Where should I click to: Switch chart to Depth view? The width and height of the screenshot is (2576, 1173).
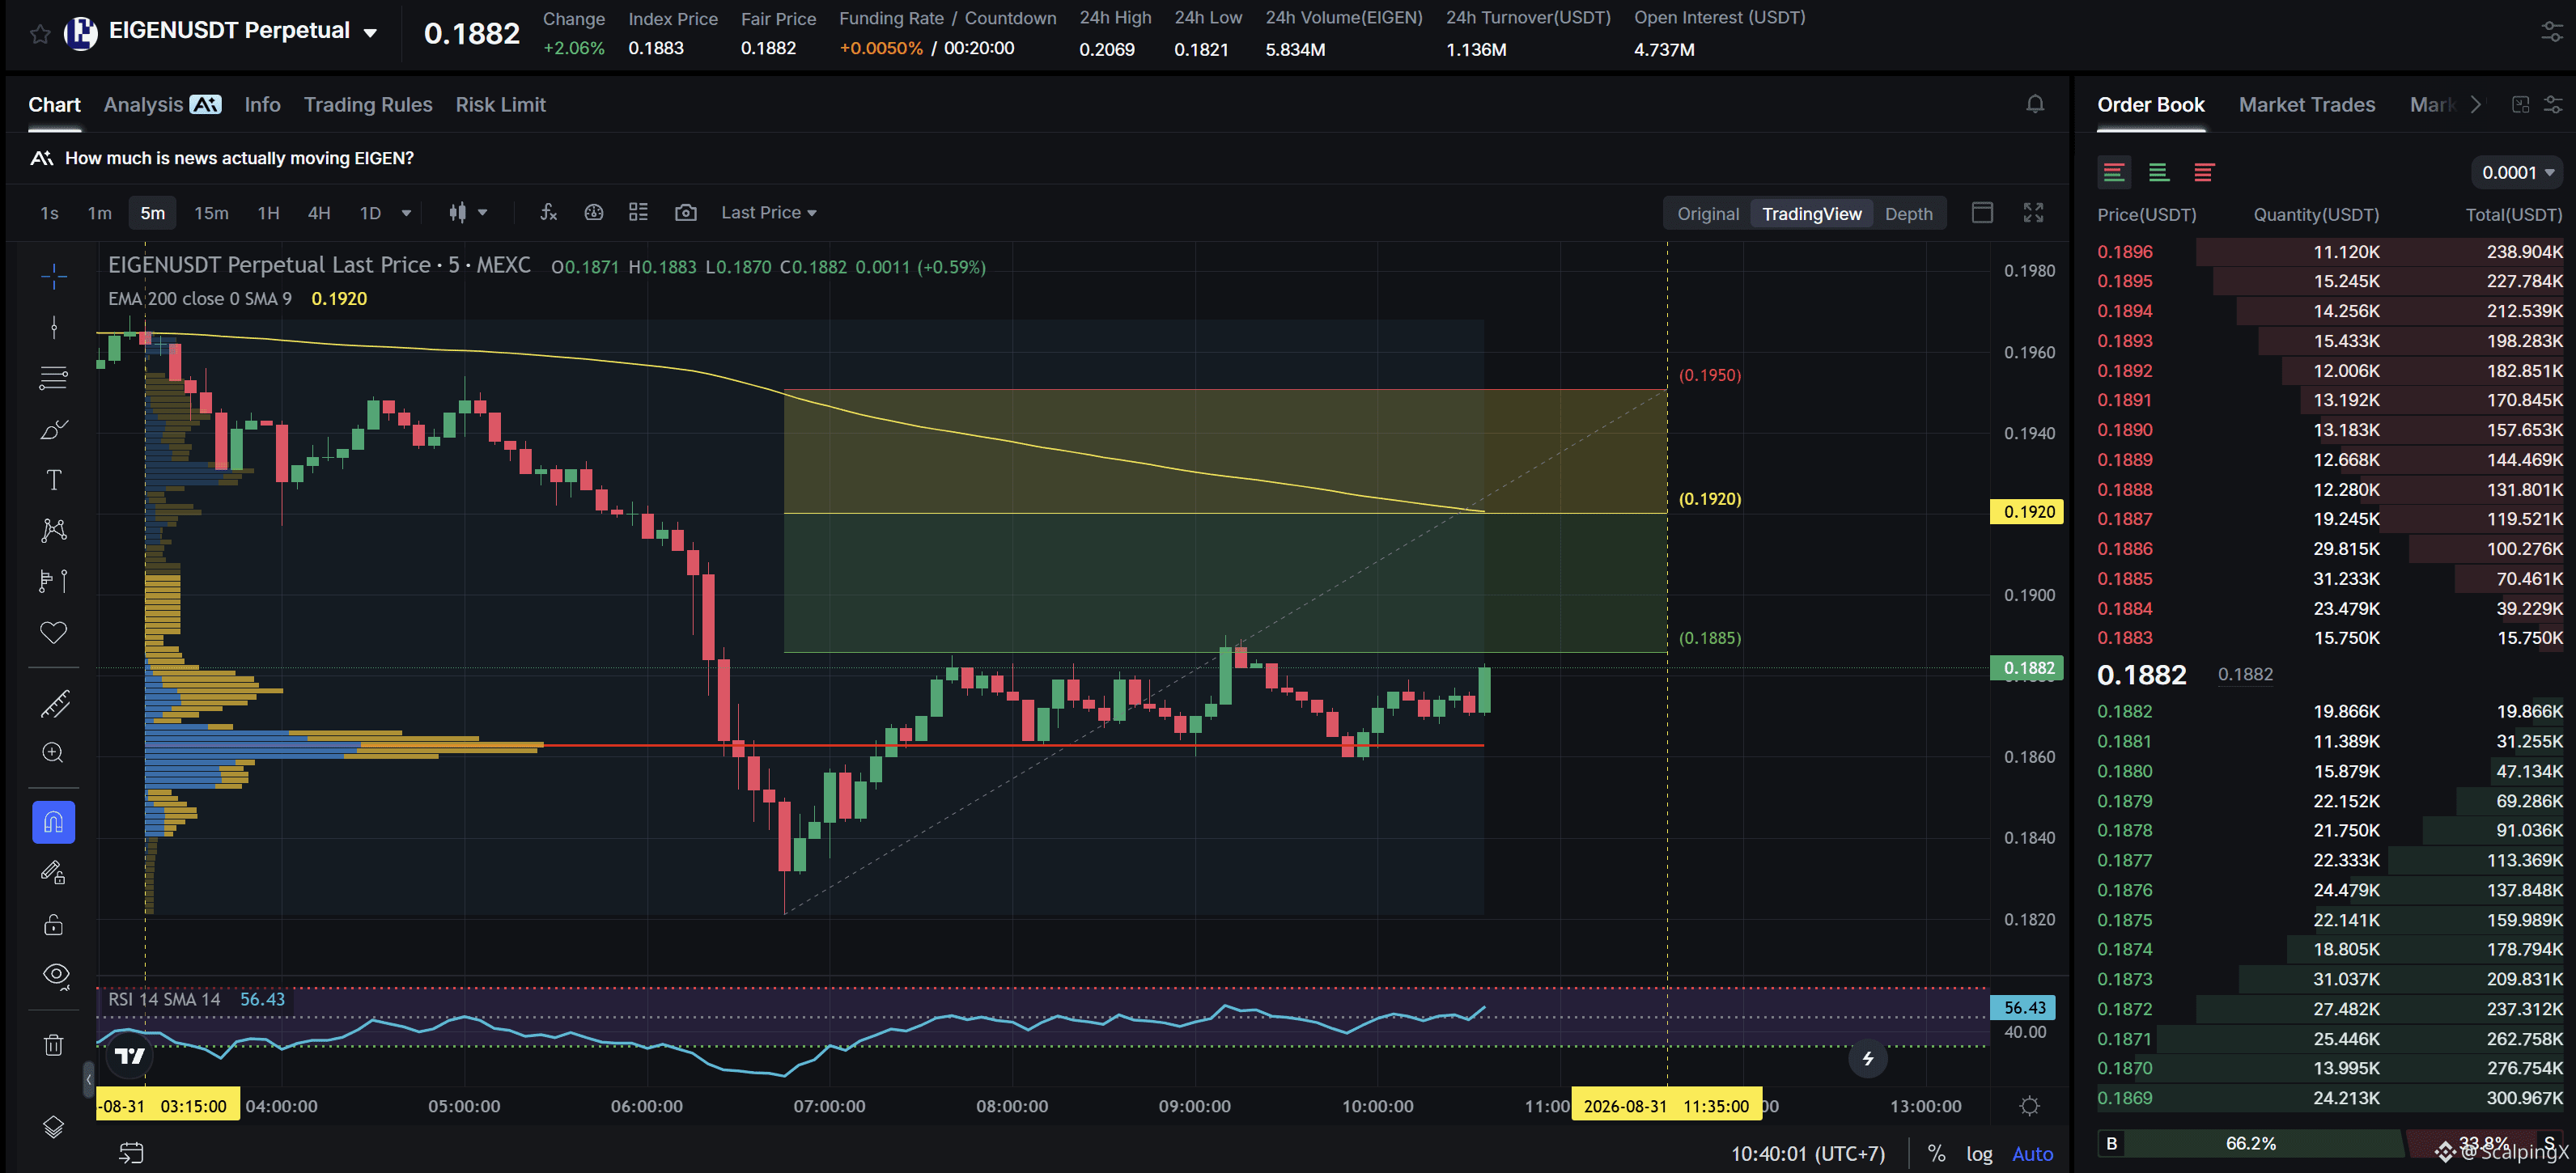click(x=1908, y=213)
